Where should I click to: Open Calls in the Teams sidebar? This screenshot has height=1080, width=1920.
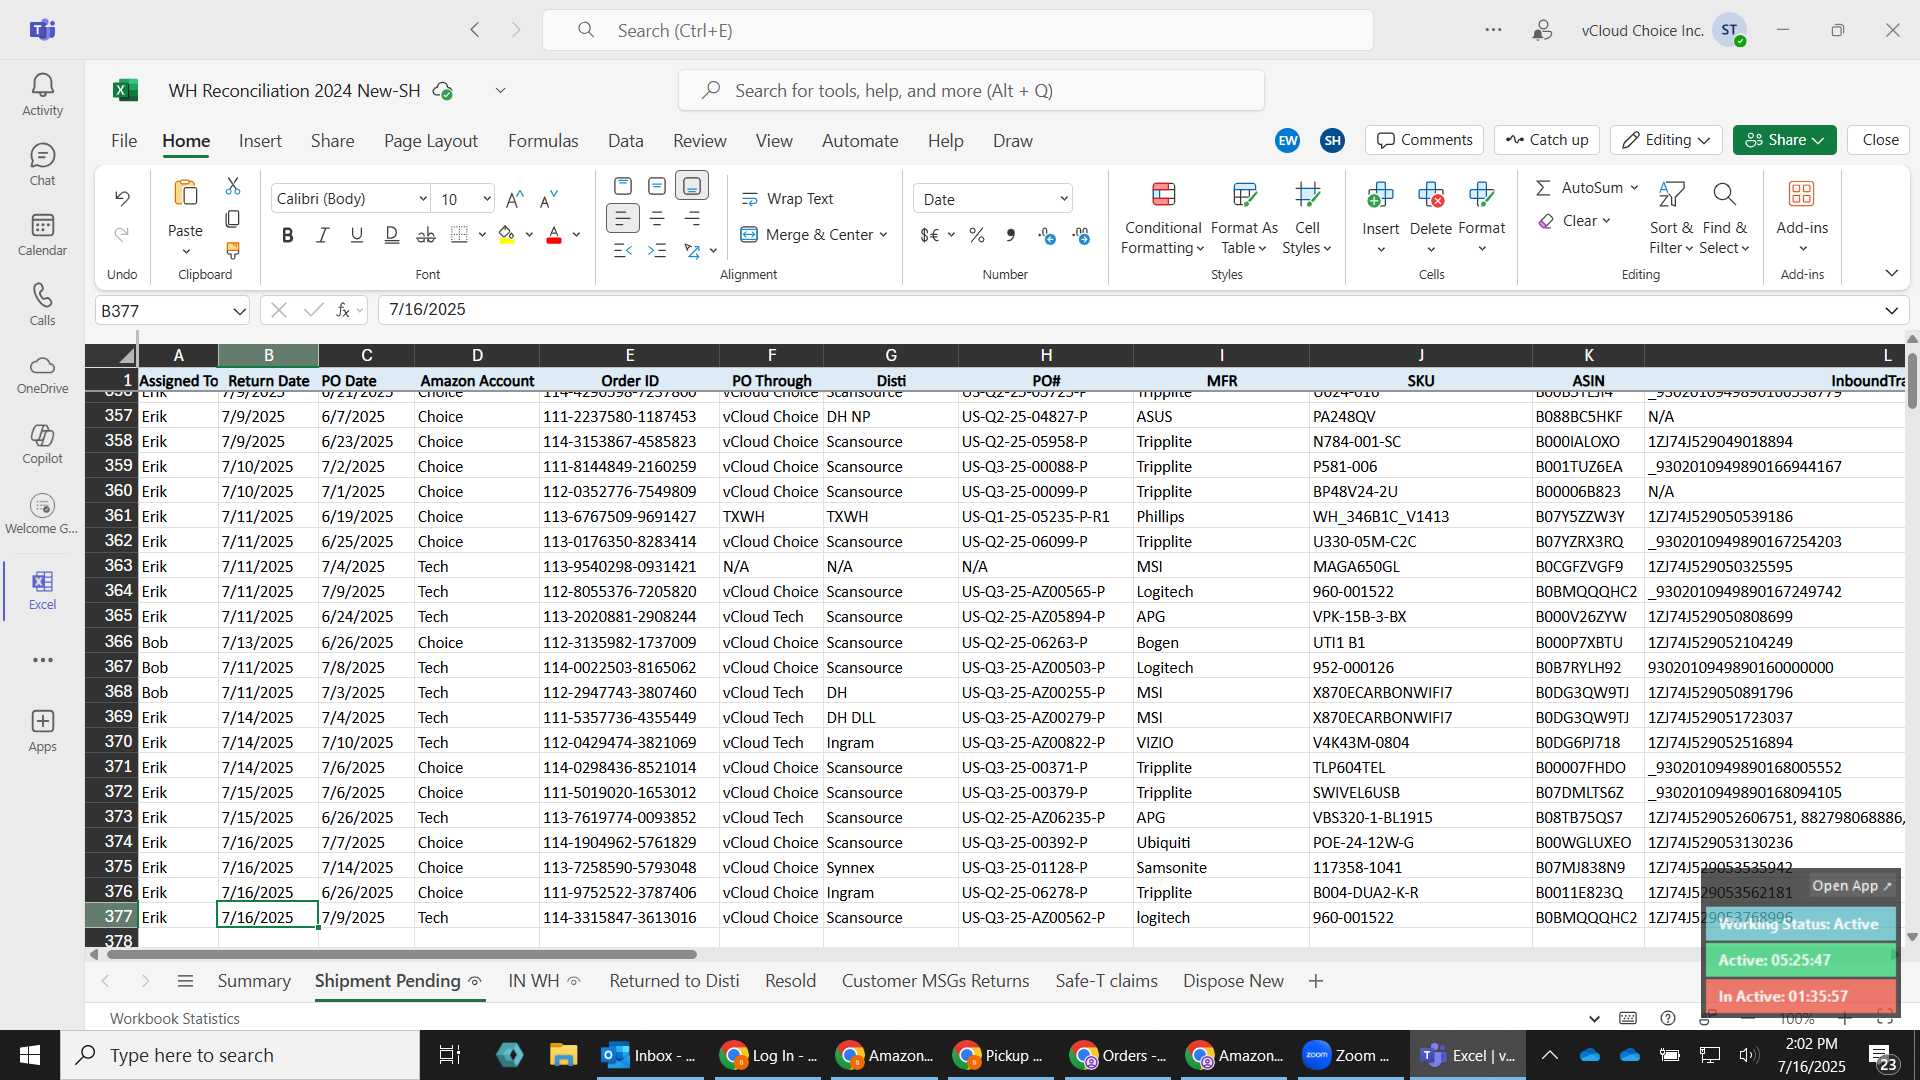coord(42,305)
